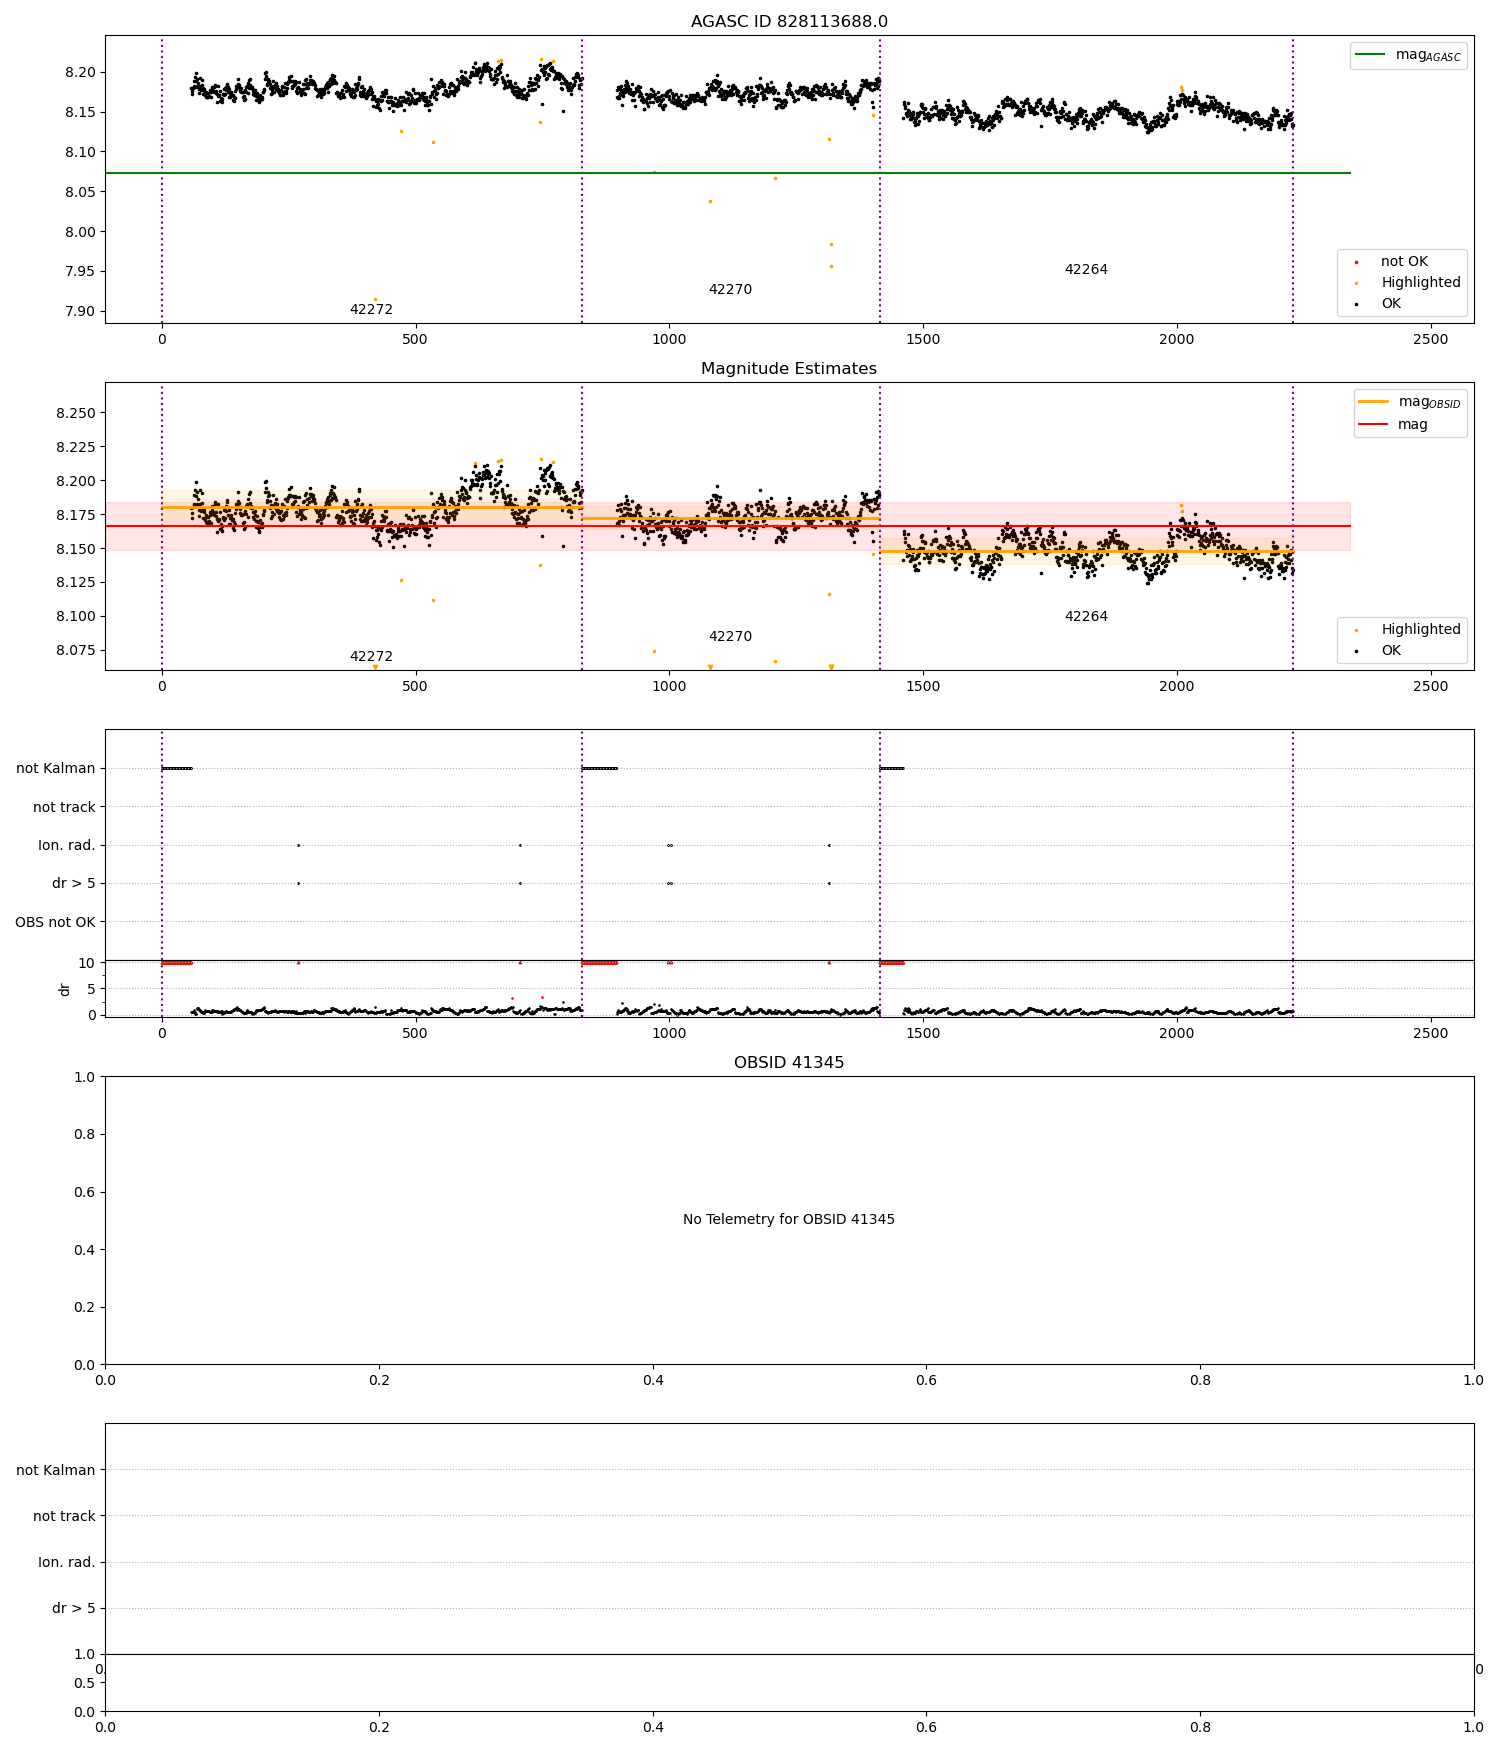Click the red "mag" legend entry
The height and width of the screenshot is (1750, 1500).
point(1394,425)
